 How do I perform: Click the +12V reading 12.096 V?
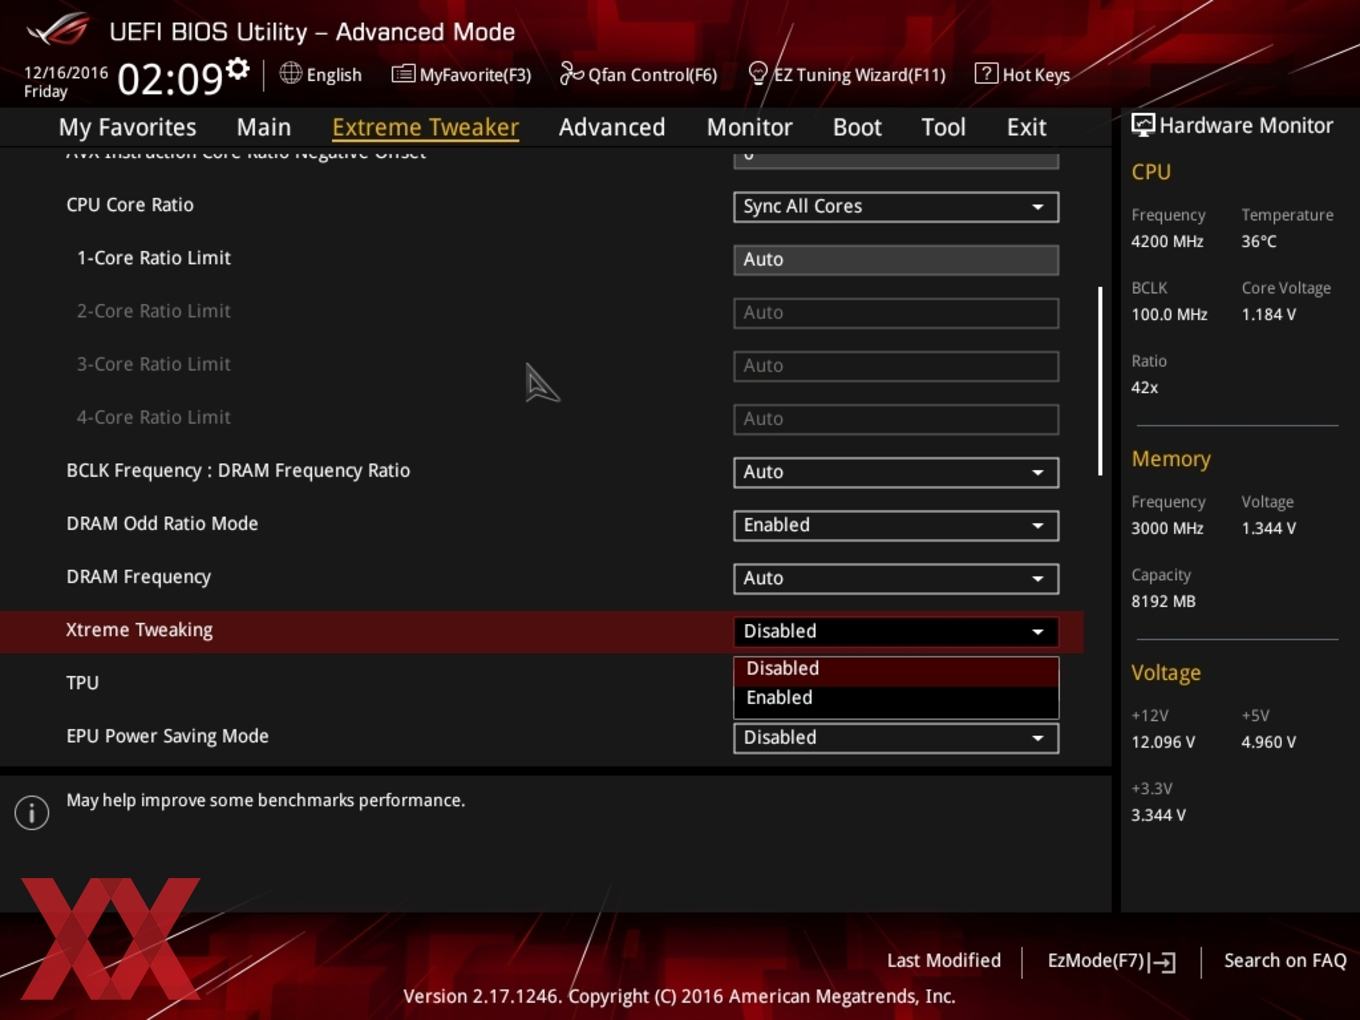(x=1163, y=742)
